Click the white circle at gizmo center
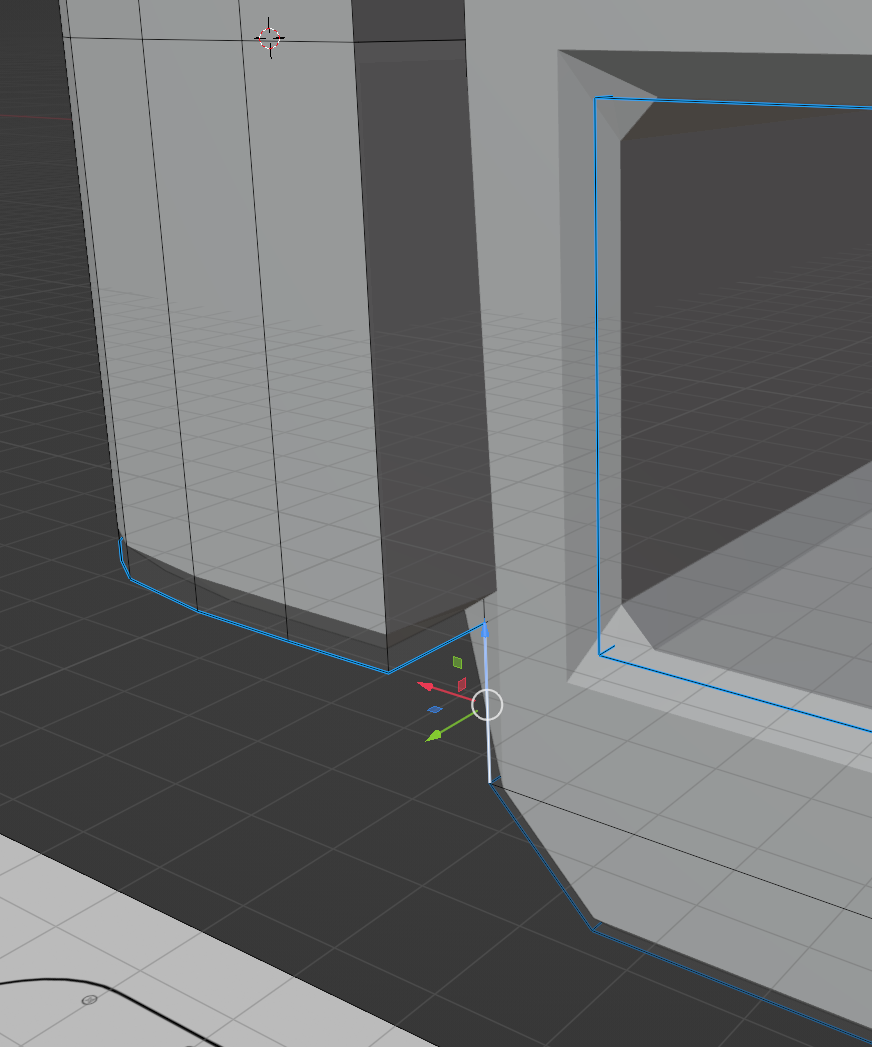872x1047 pixels. point(487,704)
